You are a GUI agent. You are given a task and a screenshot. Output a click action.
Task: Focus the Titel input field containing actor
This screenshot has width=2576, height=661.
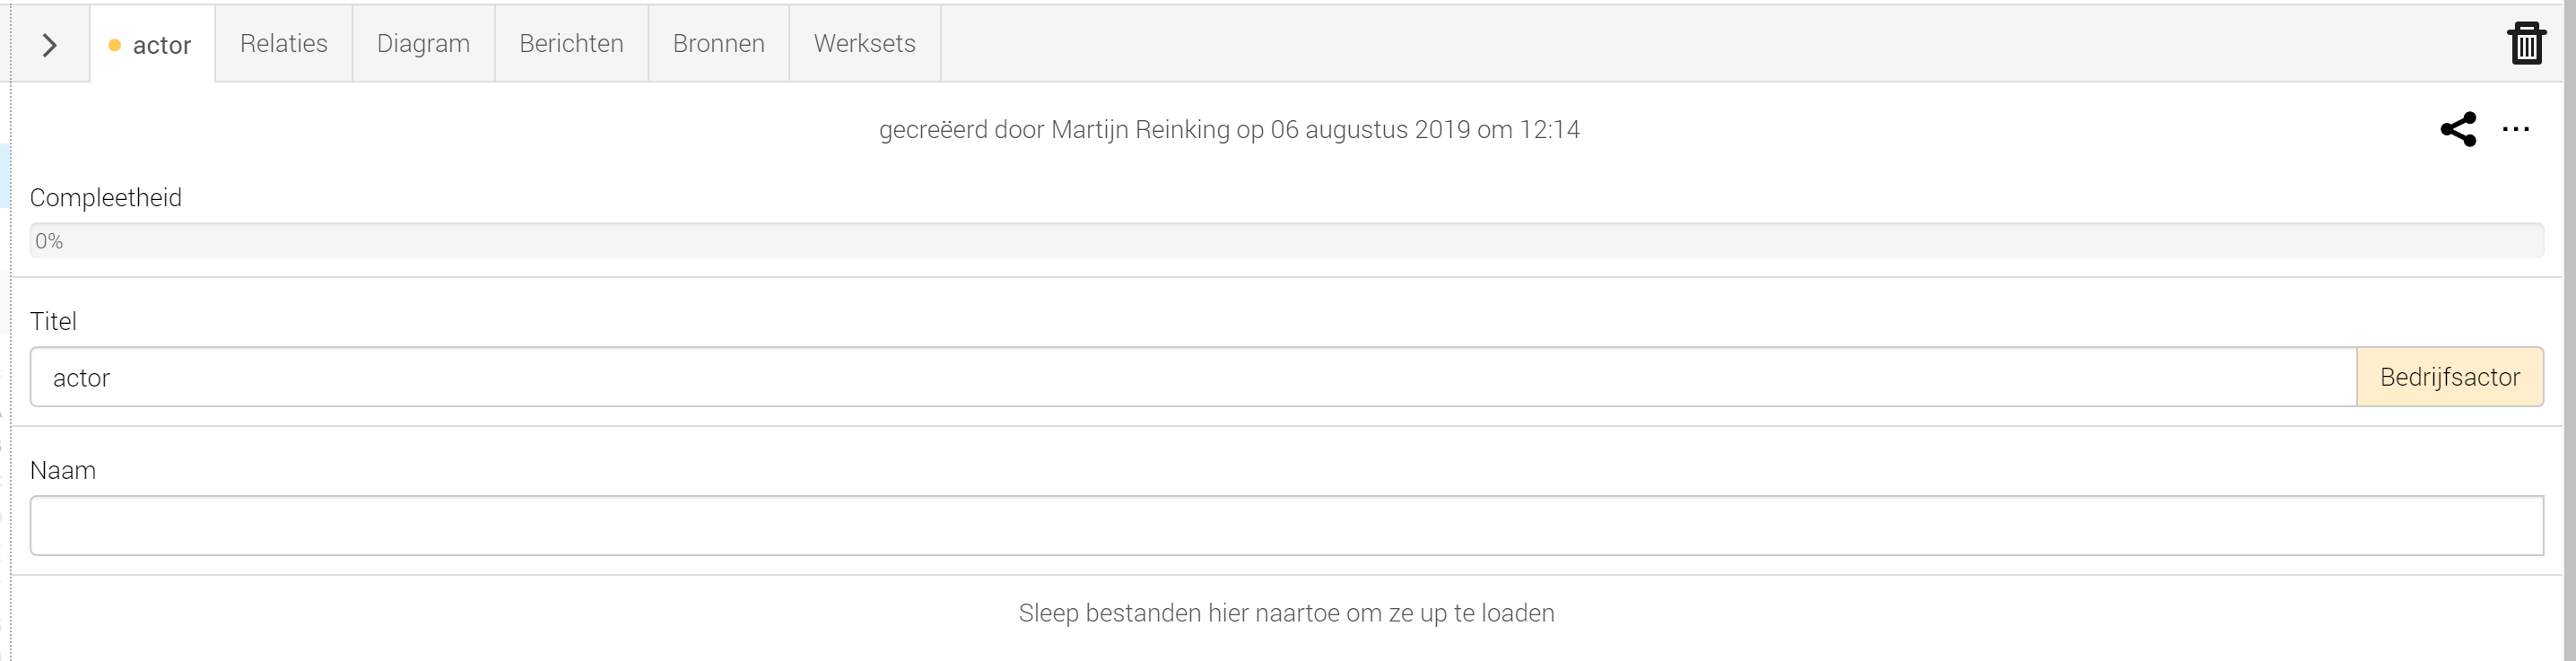pos(1193,377)
